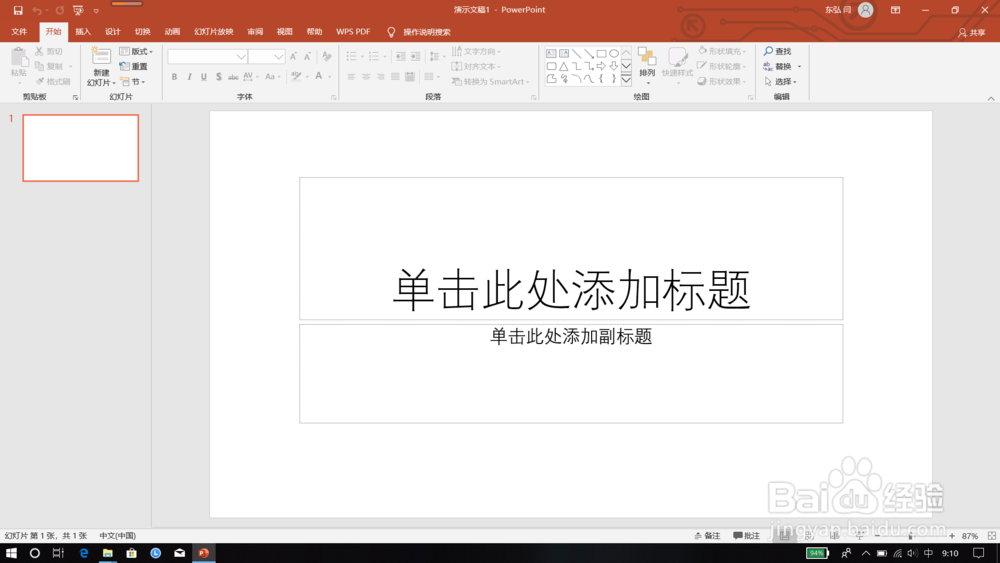Switch to the Design (设计) tab
The height and width of the screenshot is (563, 1000).
pyautogui.click(x=112, y=32)
